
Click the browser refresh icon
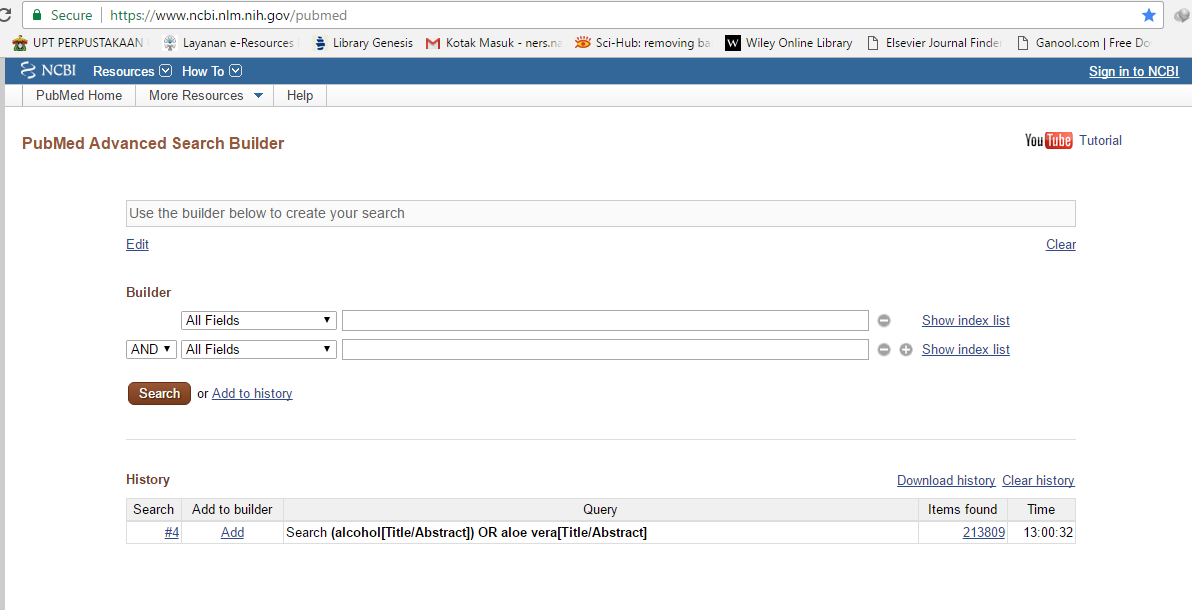pos(10,14)
